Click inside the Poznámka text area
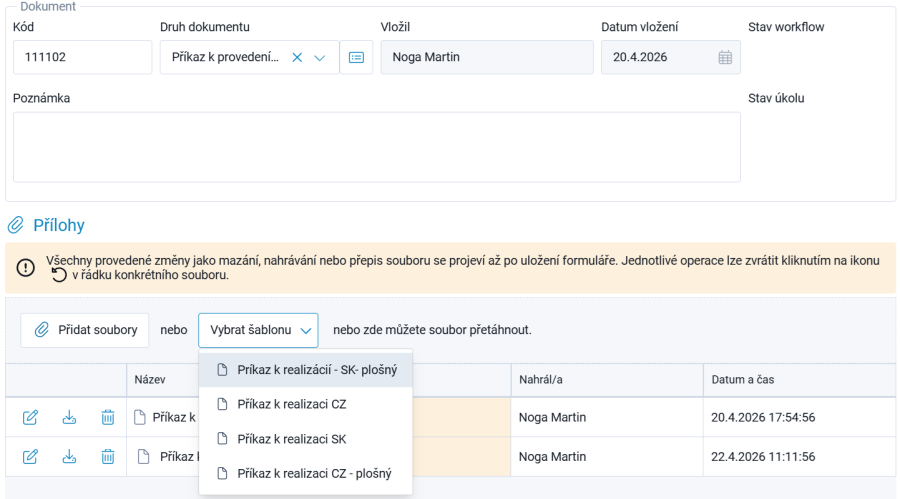The height and width of the screenshot is (499, 900). (x=377, y=147)
